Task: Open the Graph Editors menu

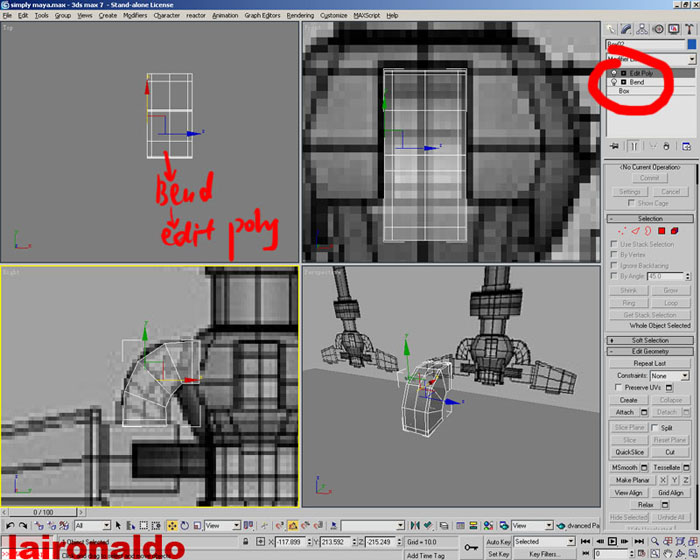Action: click(x=263, y=16)
